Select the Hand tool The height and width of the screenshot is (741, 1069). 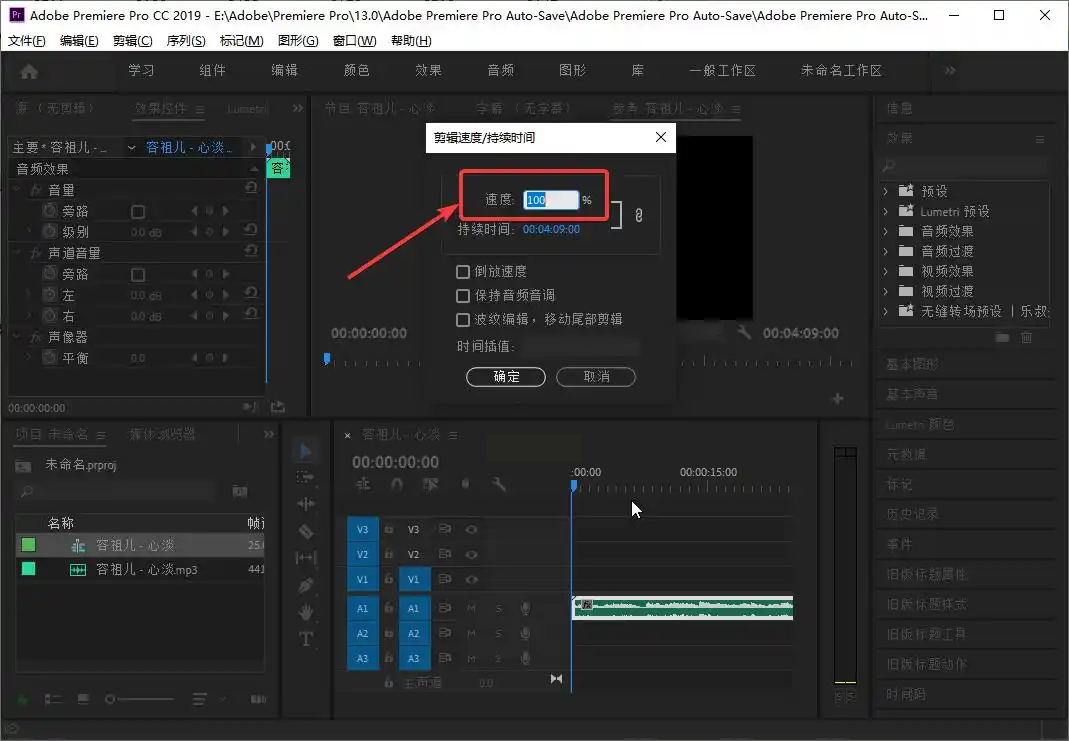click(x=306, y=611)
